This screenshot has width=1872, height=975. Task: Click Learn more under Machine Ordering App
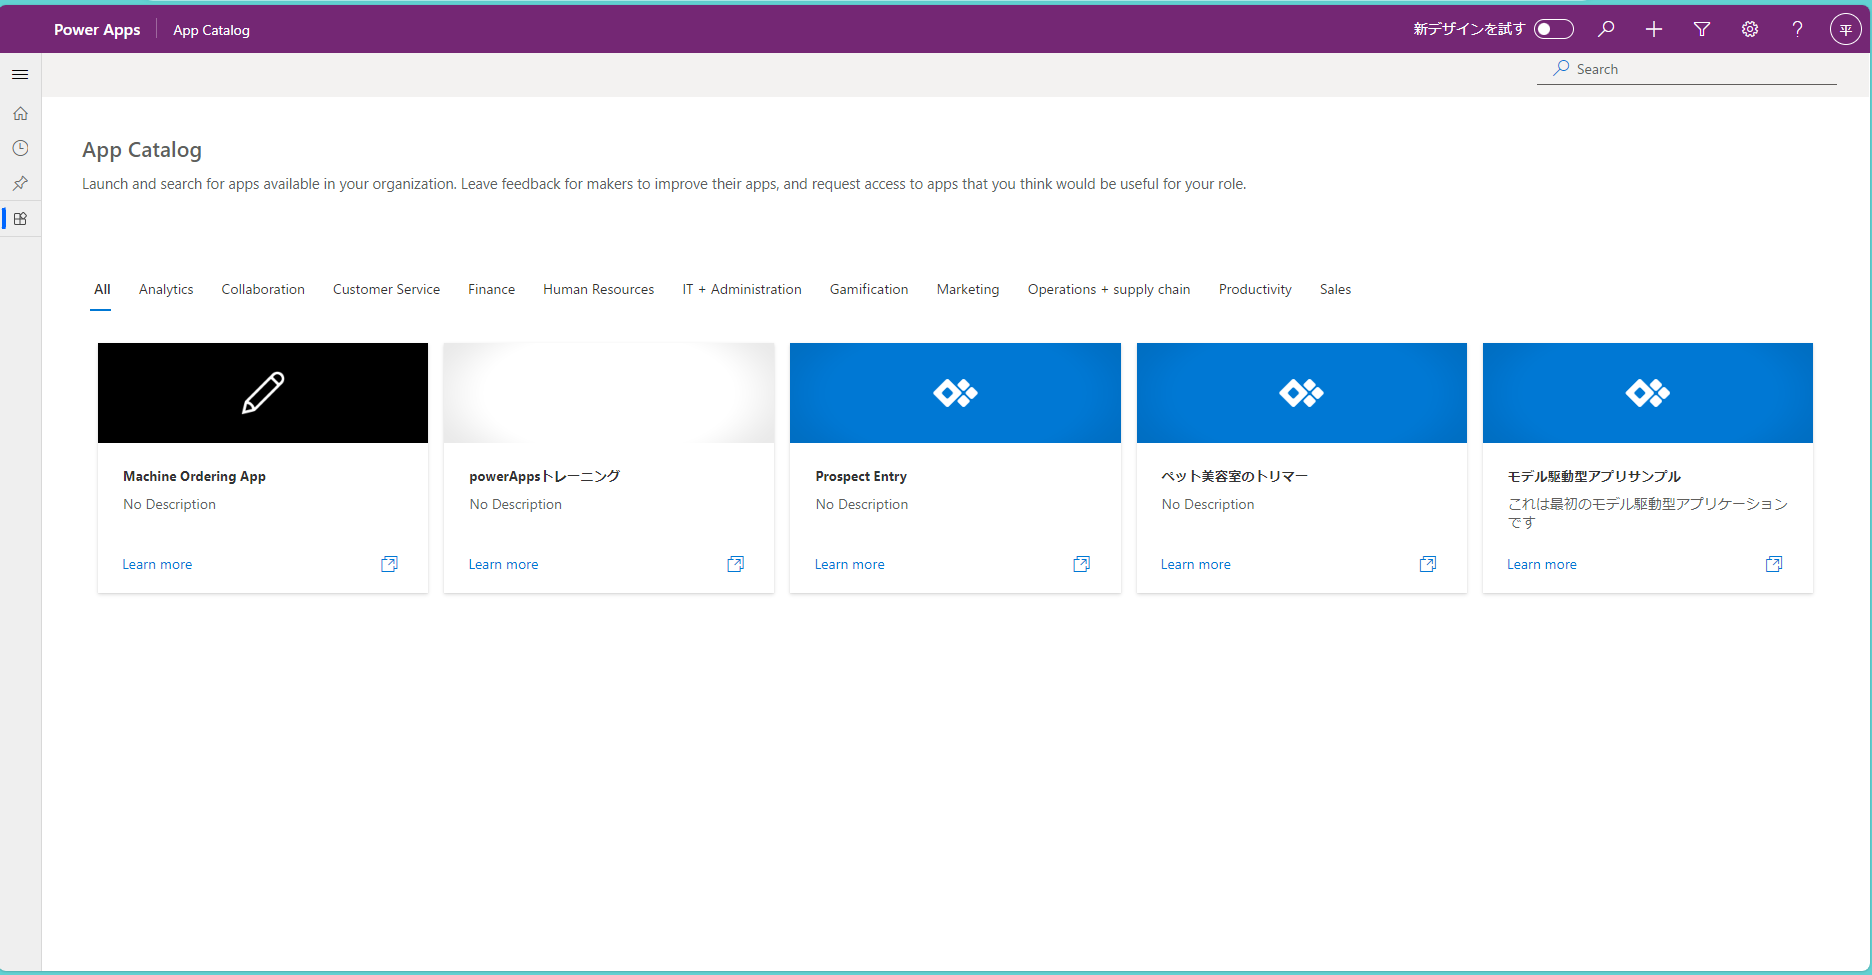point(157,564)
